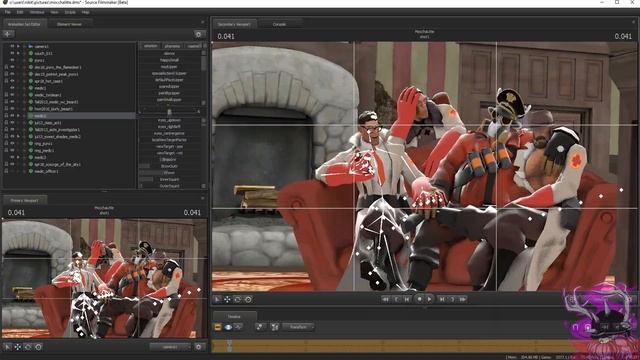The height and width of the screenshot is (360, 640).
Task: Play the animation in secondary viewport
Action: [x=429, y=299]
